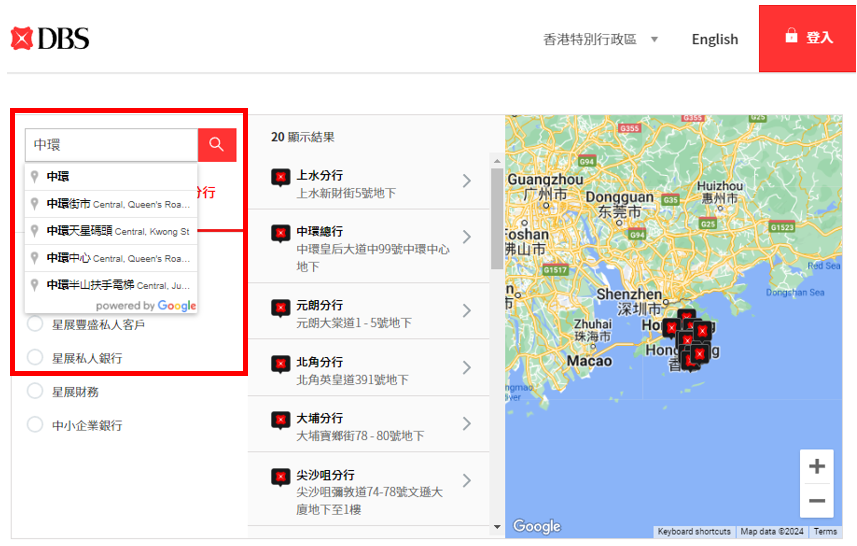This screenshot has width=857, height=546.
Task: Expand the 大埔分行 chevron arrow
Action: pos(466,424)
